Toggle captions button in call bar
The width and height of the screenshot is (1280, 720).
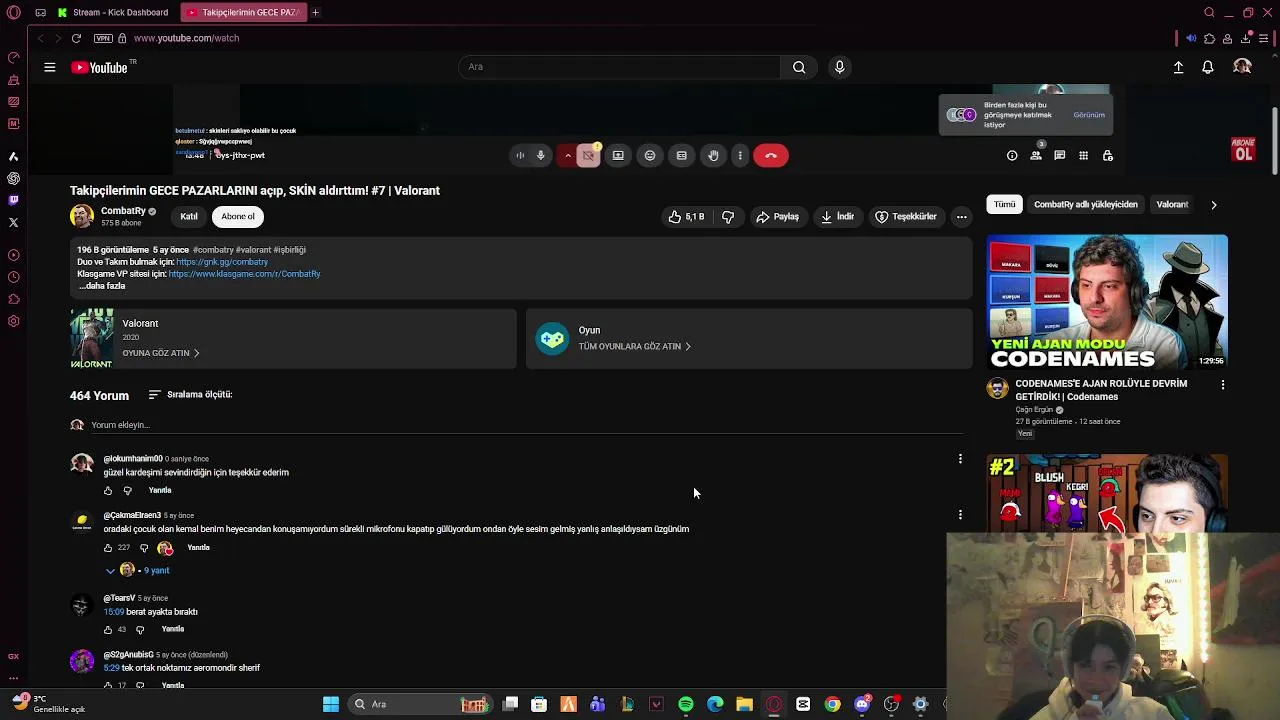[682, 155]
